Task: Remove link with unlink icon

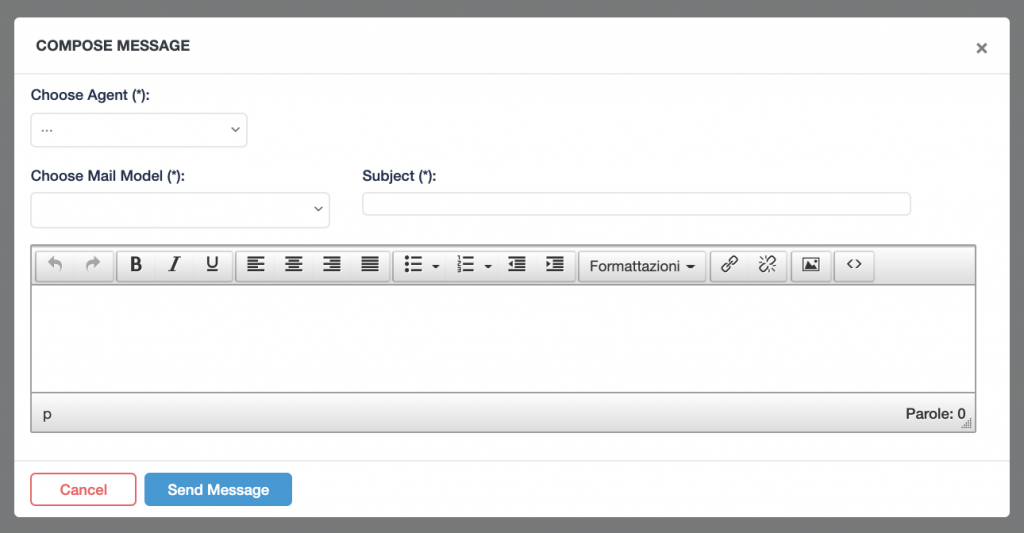Action: point(767,265)
